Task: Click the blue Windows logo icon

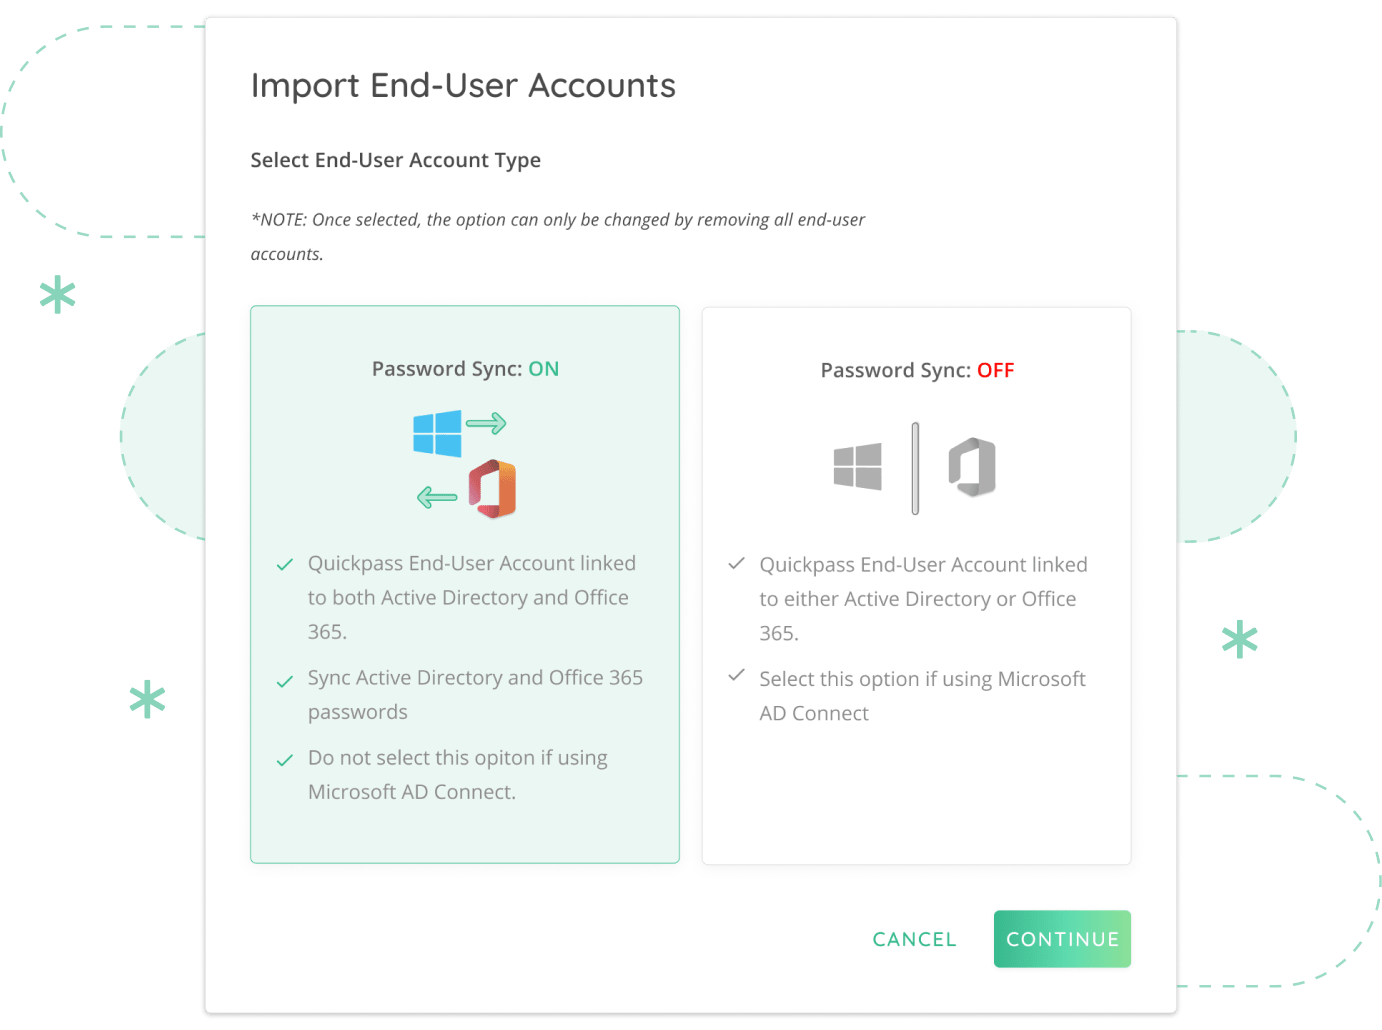Action: [x=437, y=433]
